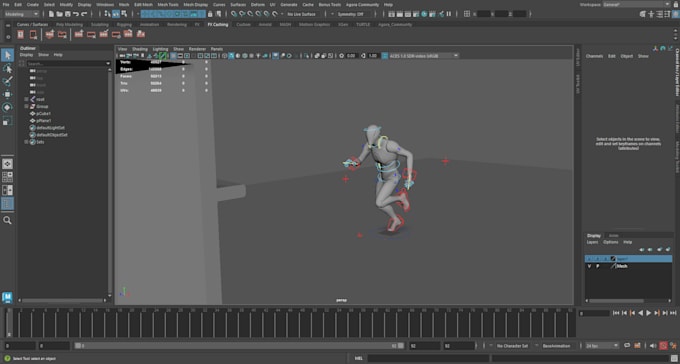Select pPlane1 in the Outliner

[44, 121]
